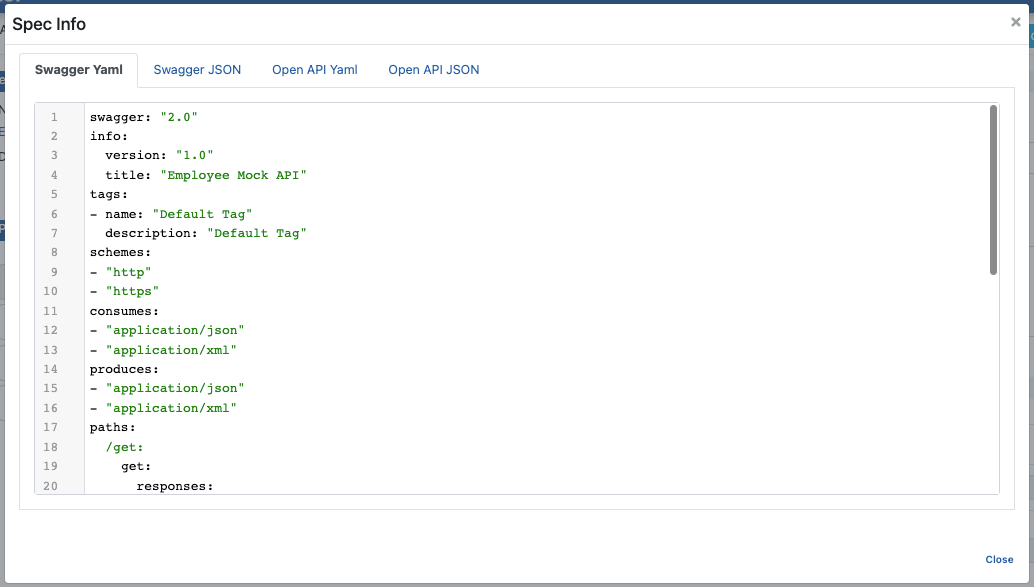Click the description "Default Tag" line
The image size is (1034, 587).
[x=205, y=233]
